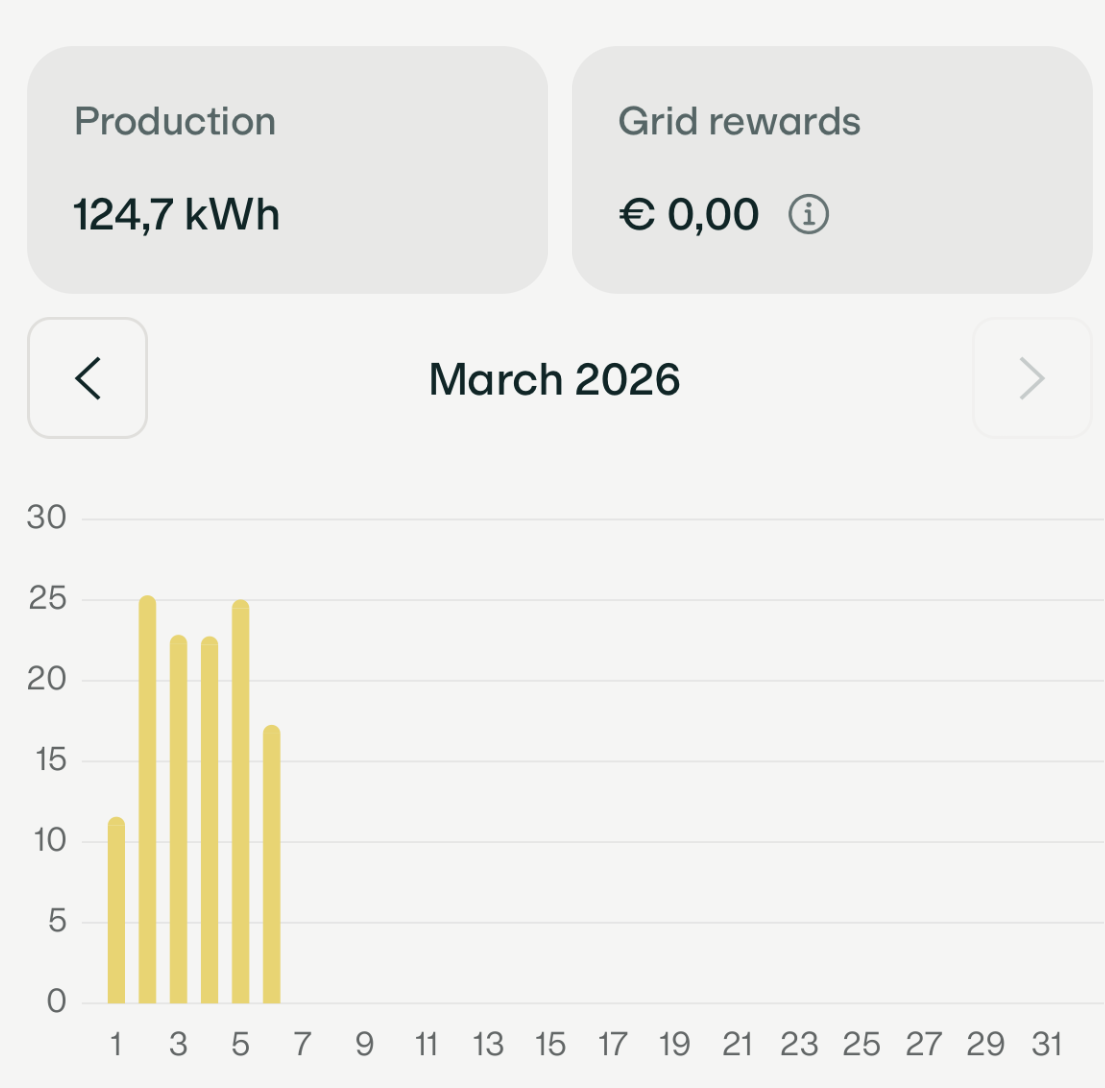Open the Production card
The width and height of the screenshot is (1105, 1088).
pos(287,170)
